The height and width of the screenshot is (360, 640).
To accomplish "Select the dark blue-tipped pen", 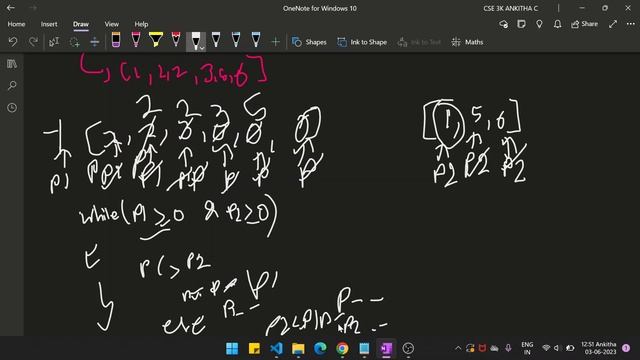I will pyautogui.click(x=236, y=40).
